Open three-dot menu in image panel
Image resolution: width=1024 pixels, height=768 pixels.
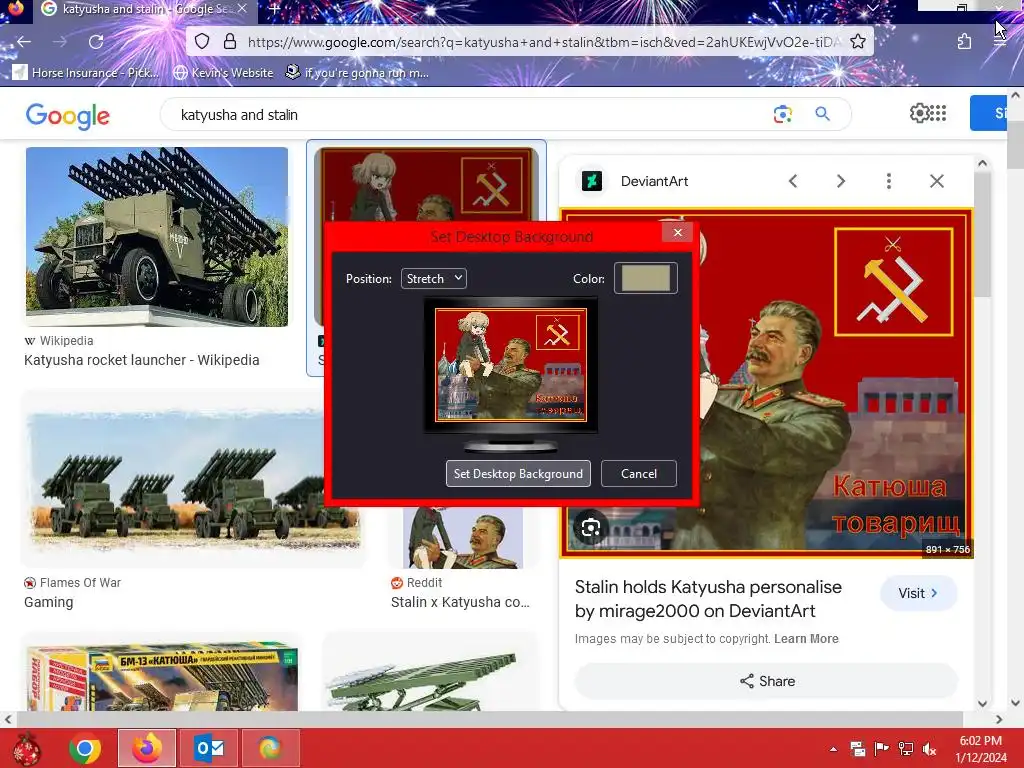pos(889,181)
